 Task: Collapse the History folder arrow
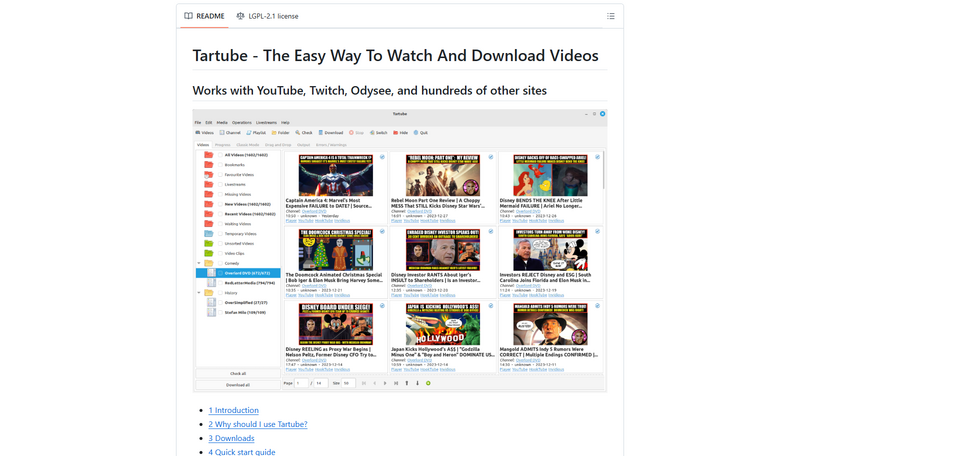click(199, 293)
